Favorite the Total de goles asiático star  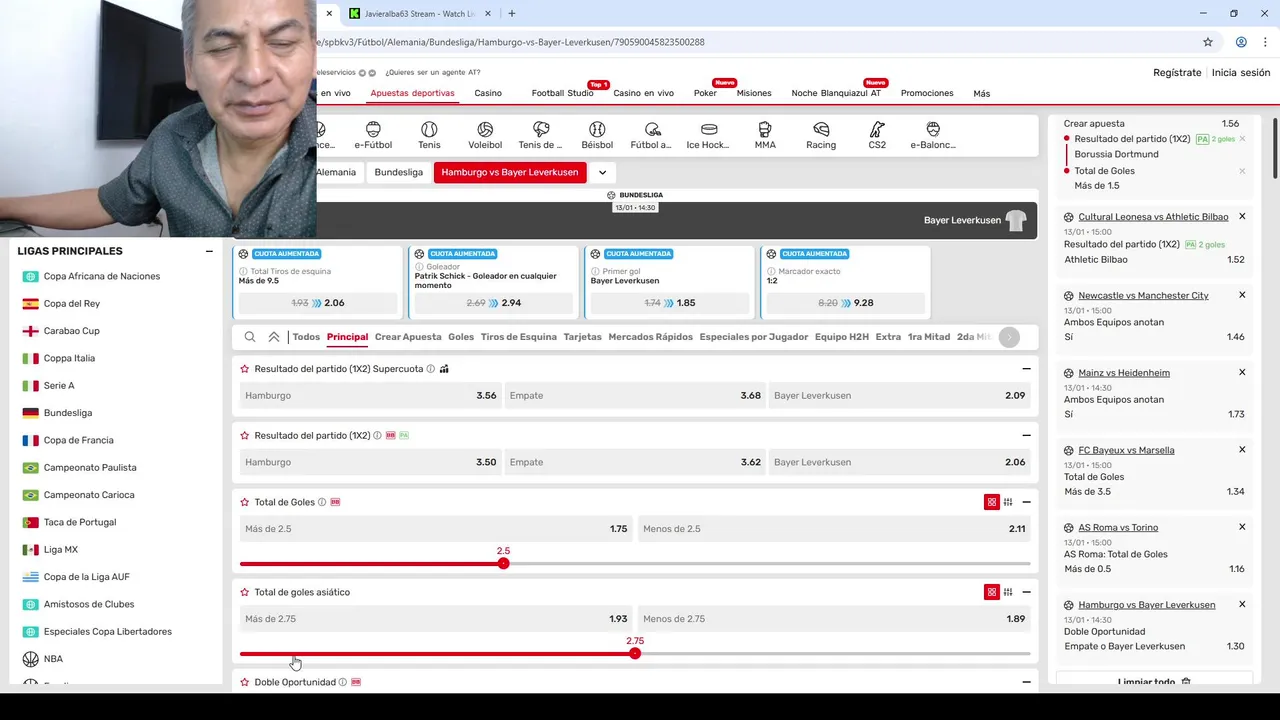[245, 592]
